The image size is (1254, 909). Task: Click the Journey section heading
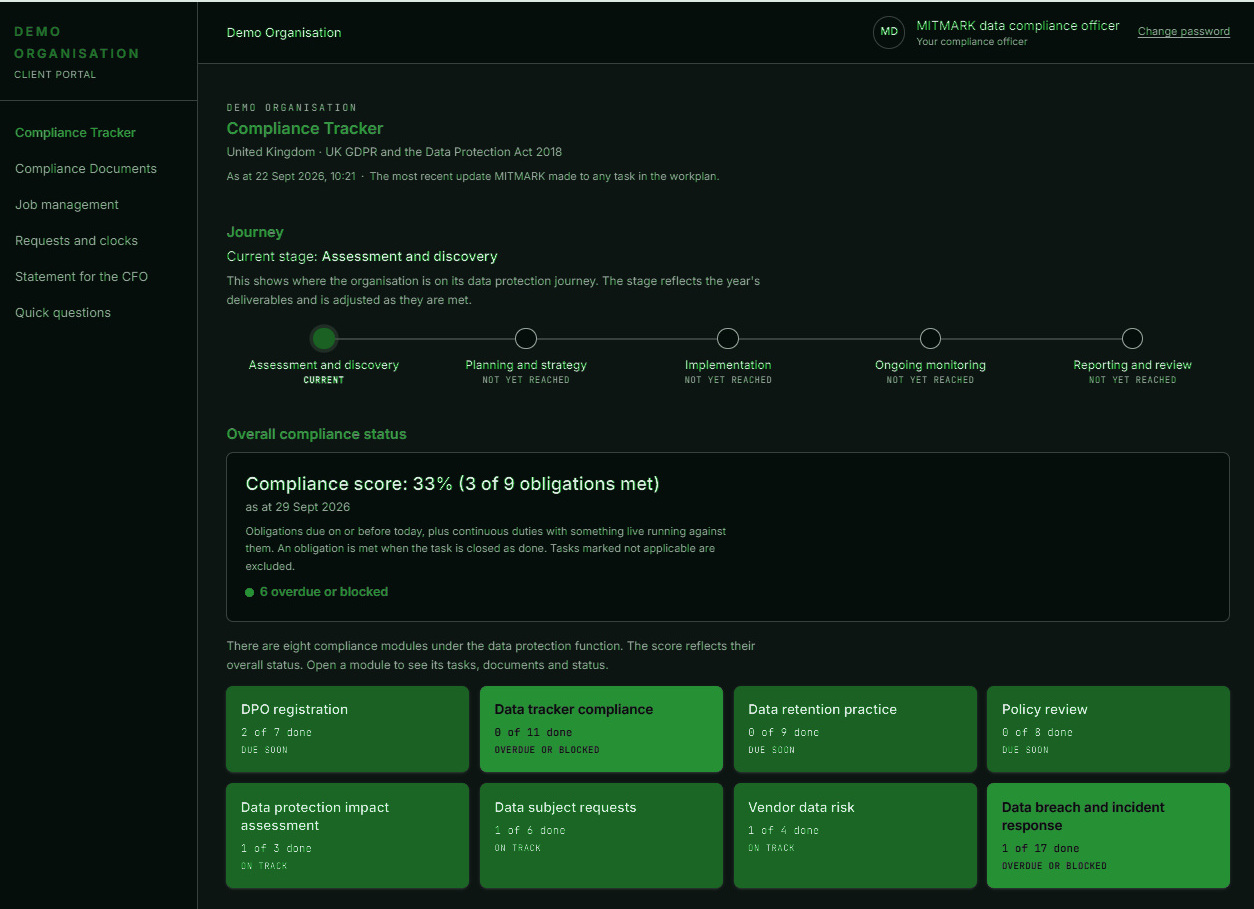(255, 232)
